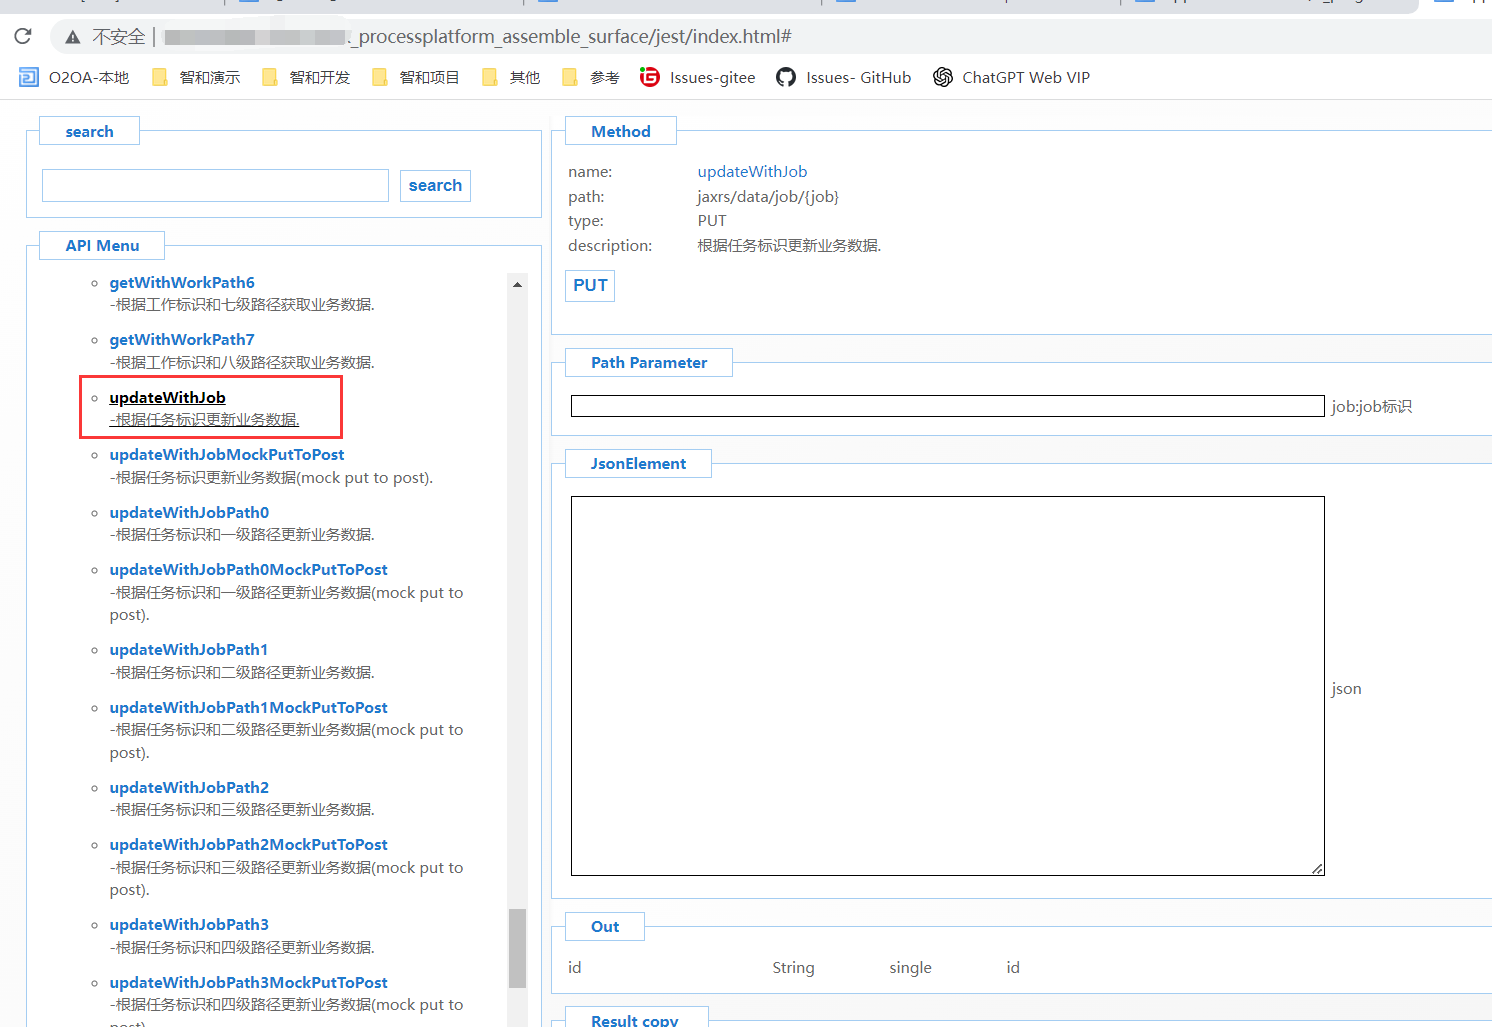The height and width of the screenshot is (1027, 1492).
Task: Click the insecure site warning icon
Action: 73,37
